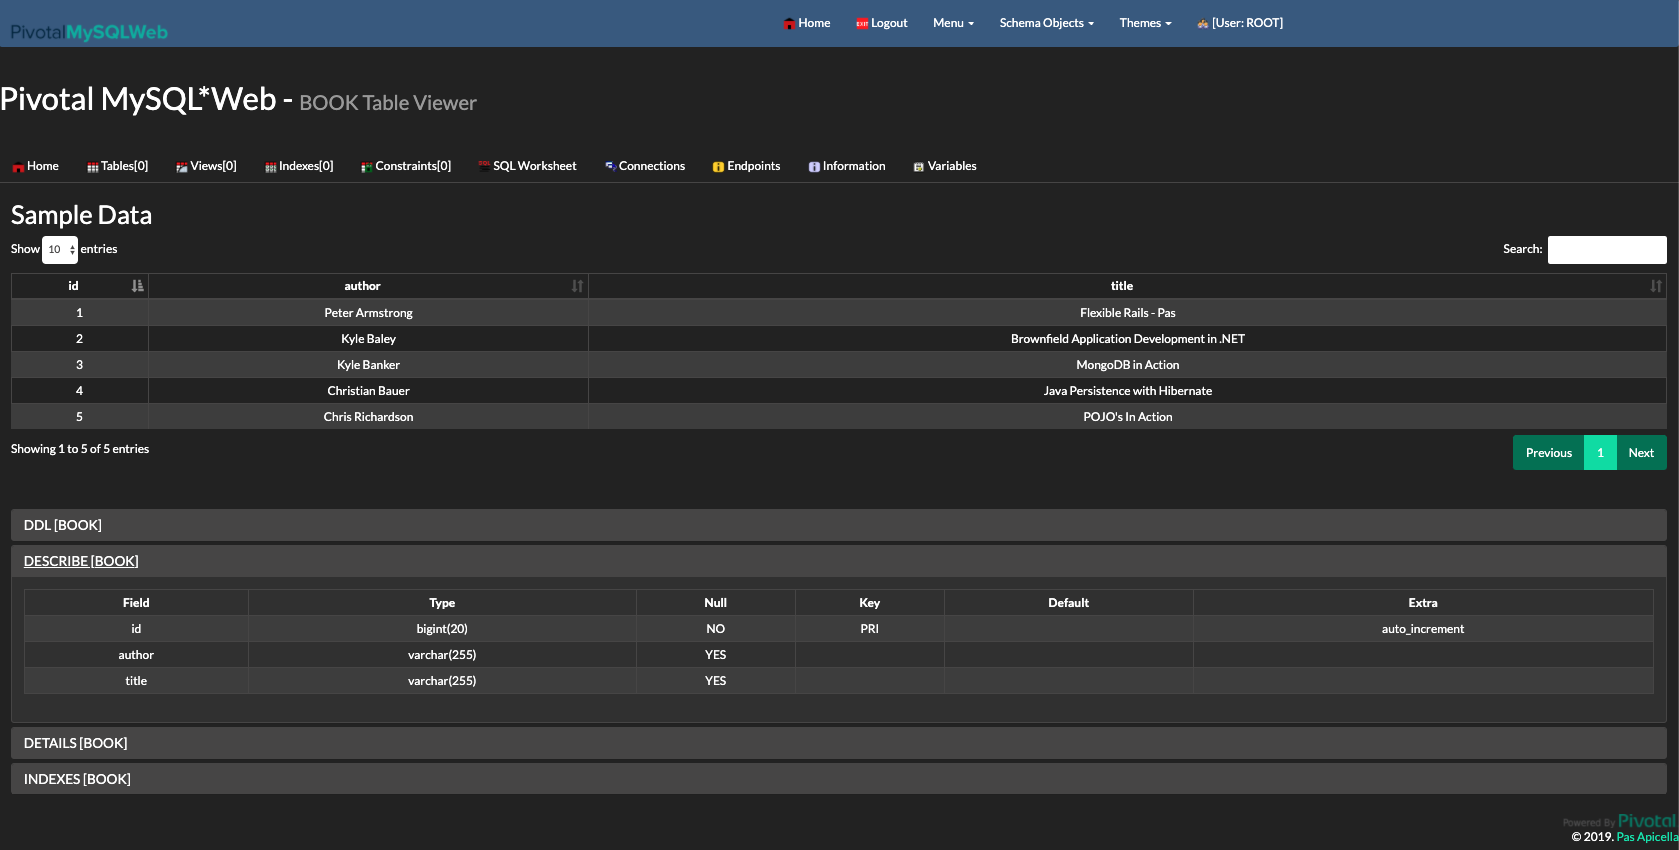The height and width of the screenshot is (850, 1679).
Task: Click the Peter Armstrong cell
Action: pyautogui.click(x=368, y=313)
